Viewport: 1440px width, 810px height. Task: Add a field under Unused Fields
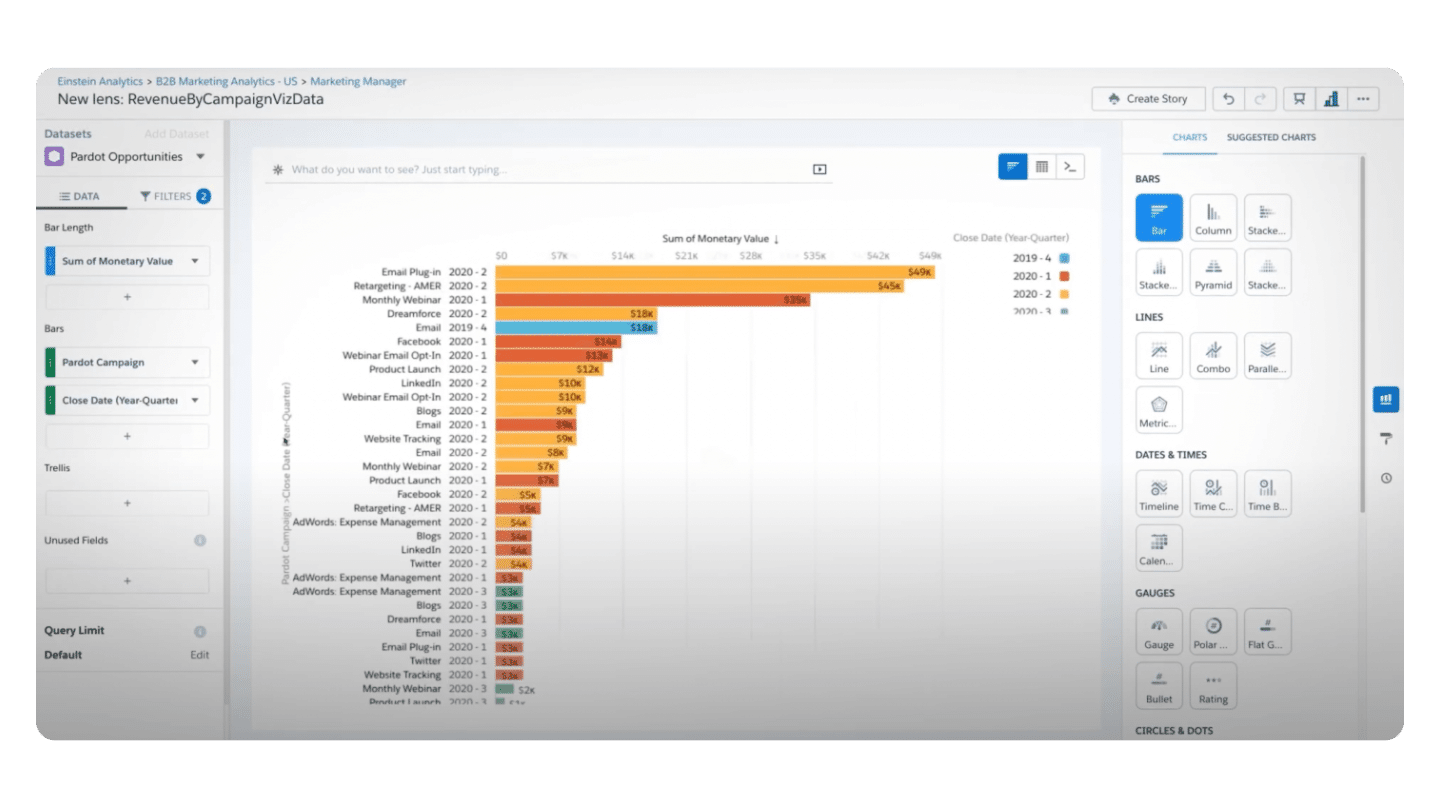tap(128, 580)
